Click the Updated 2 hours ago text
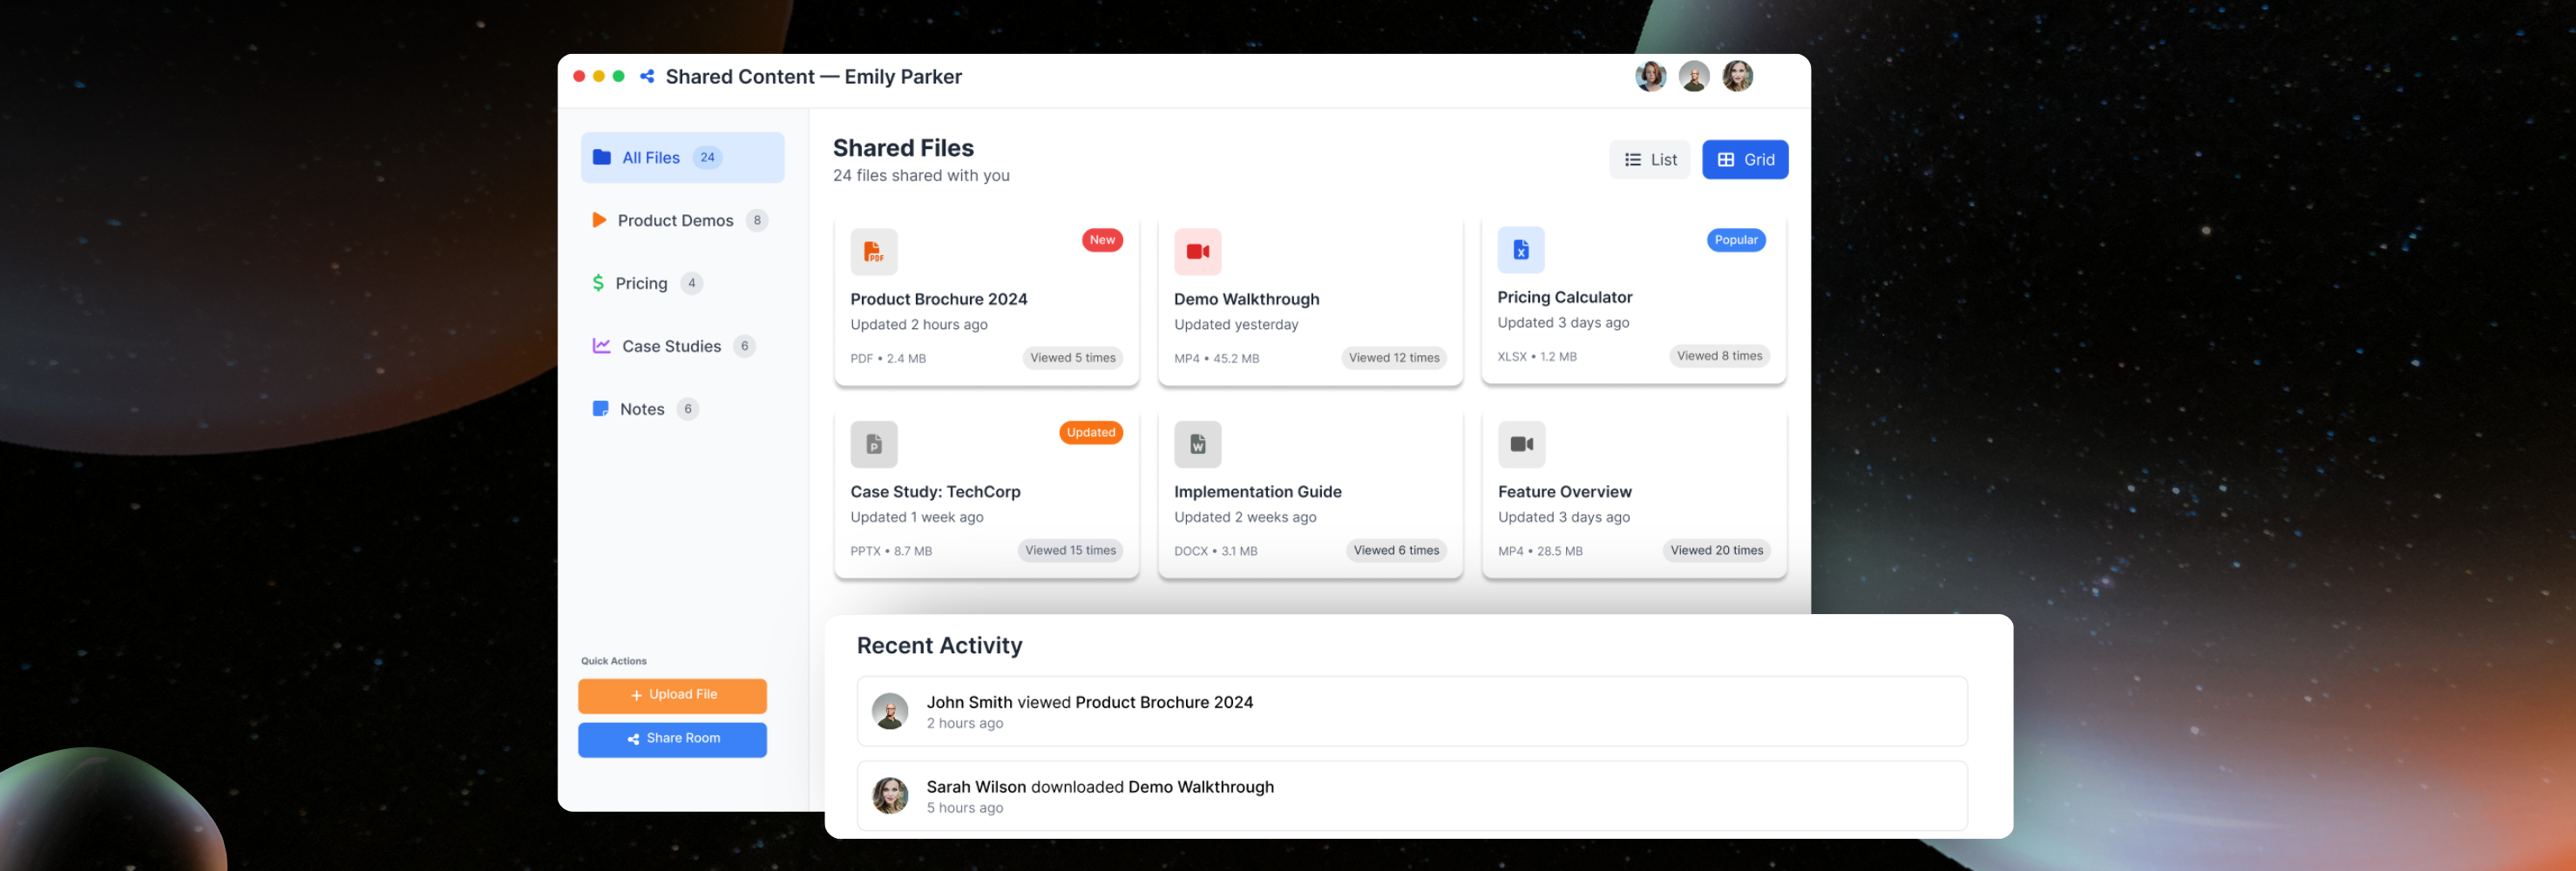The height and width of the screenshot is (871, 2576). 918,325
